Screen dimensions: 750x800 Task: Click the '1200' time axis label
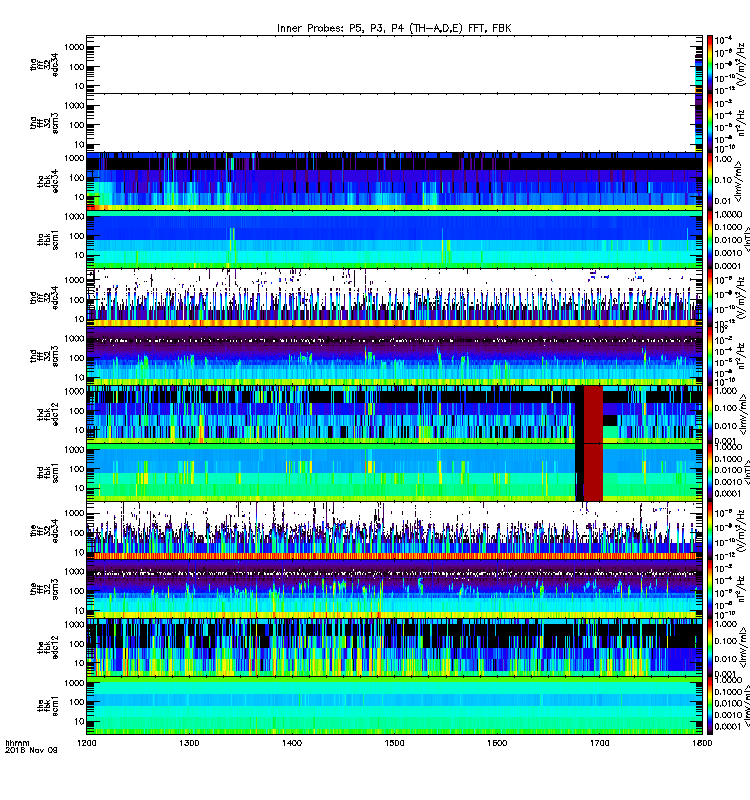(86, 743)
